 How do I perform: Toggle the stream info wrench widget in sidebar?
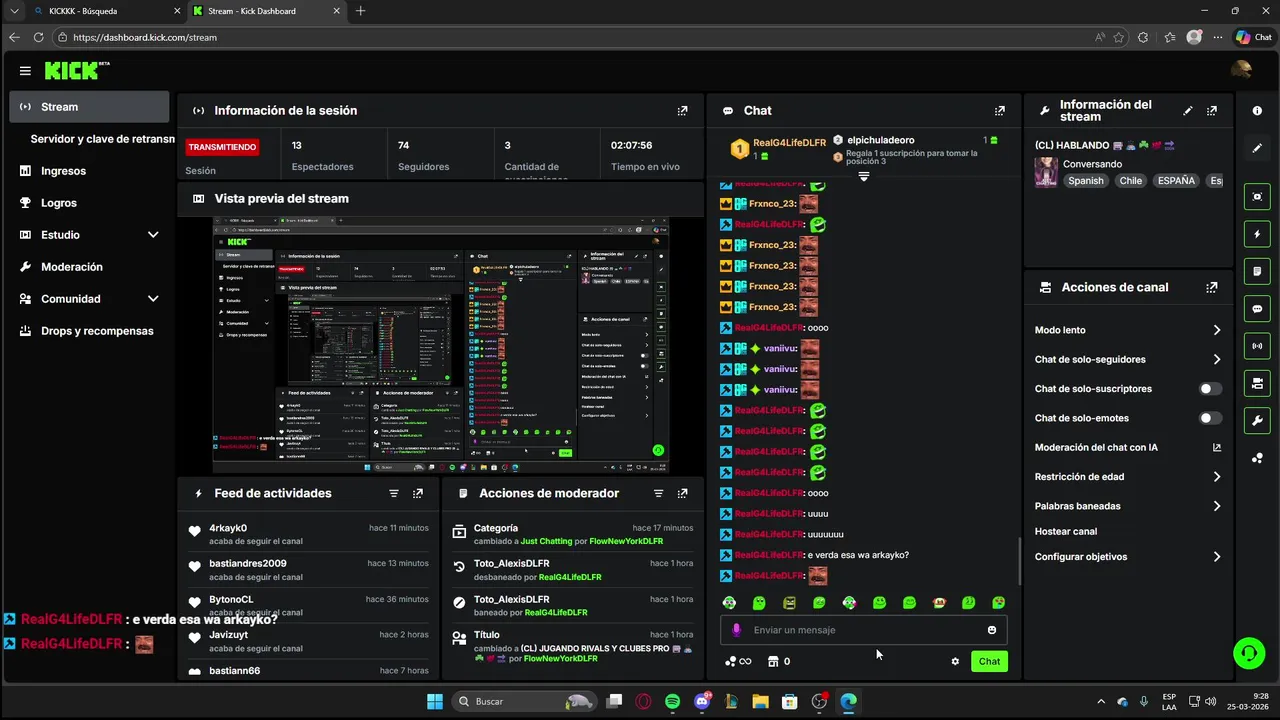pyautogui.click(x=1257, y=420)
